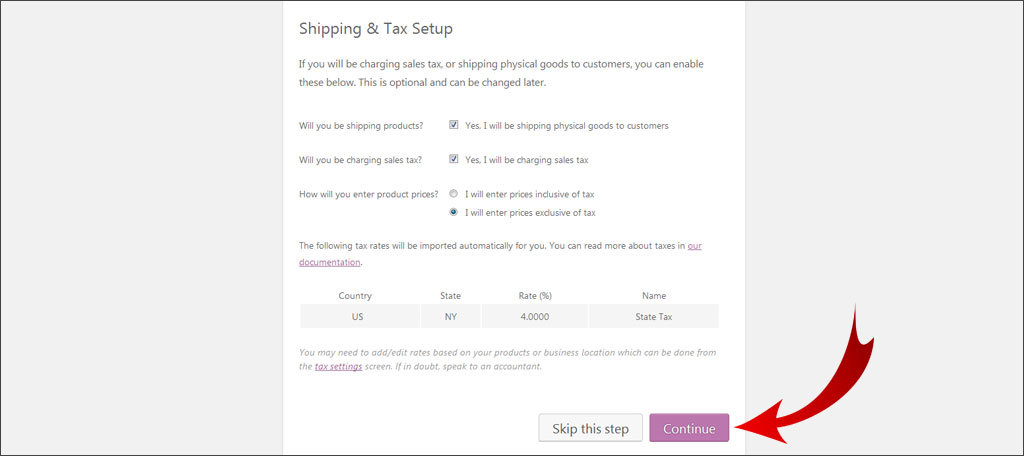Follow the 'tax settings' link

click(x=338, y=367)
